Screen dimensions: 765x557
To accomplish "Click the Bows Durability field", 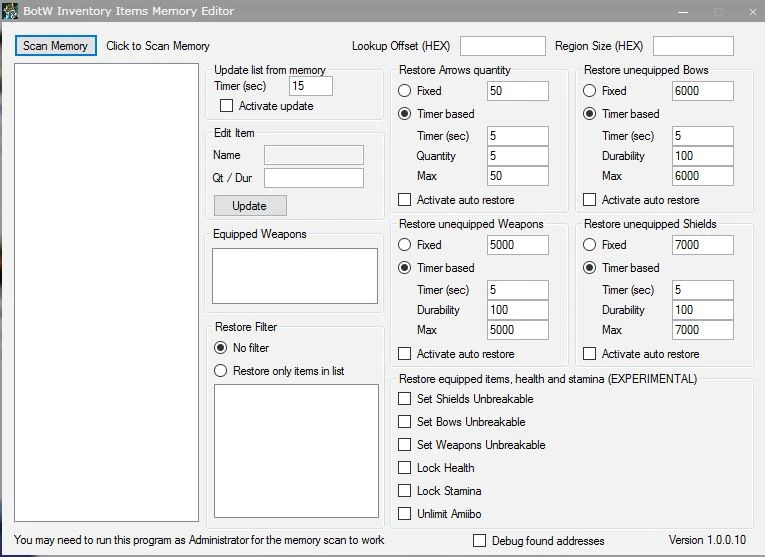I will tap(703, 156).
